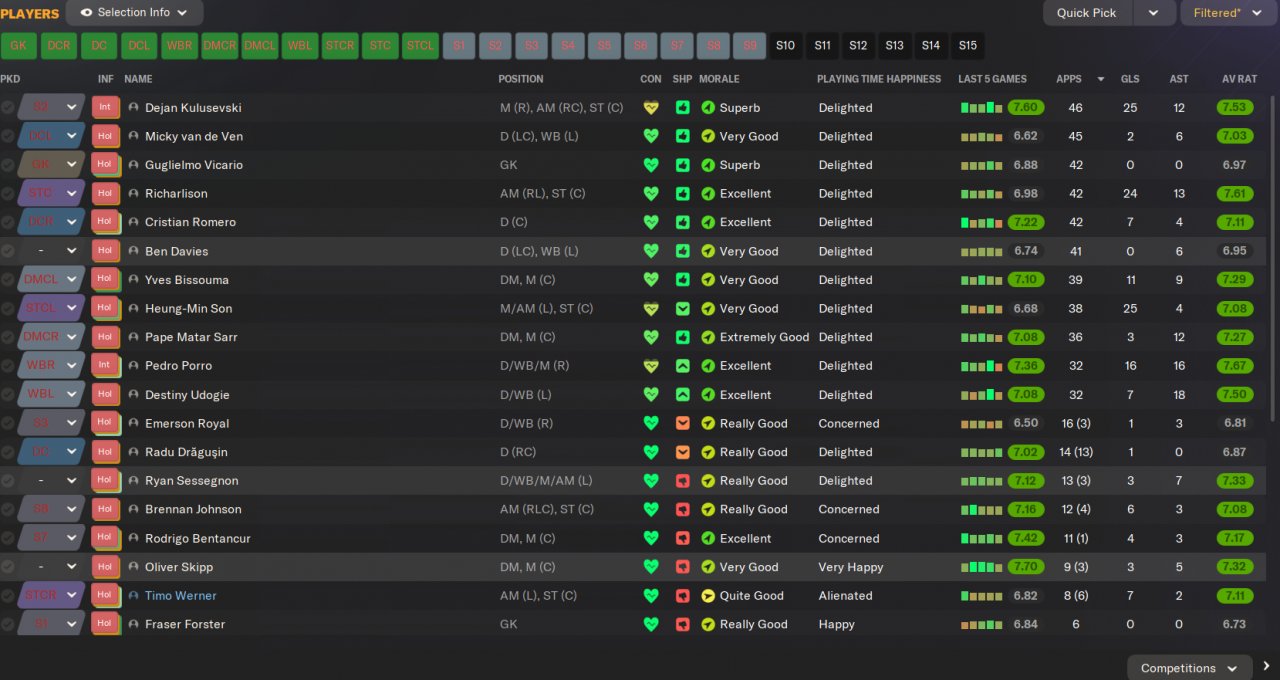Screen dimensions: 1280x680
Task: Toggle the selection circle for Fraser Forster
Action: (x=8, y=624)
